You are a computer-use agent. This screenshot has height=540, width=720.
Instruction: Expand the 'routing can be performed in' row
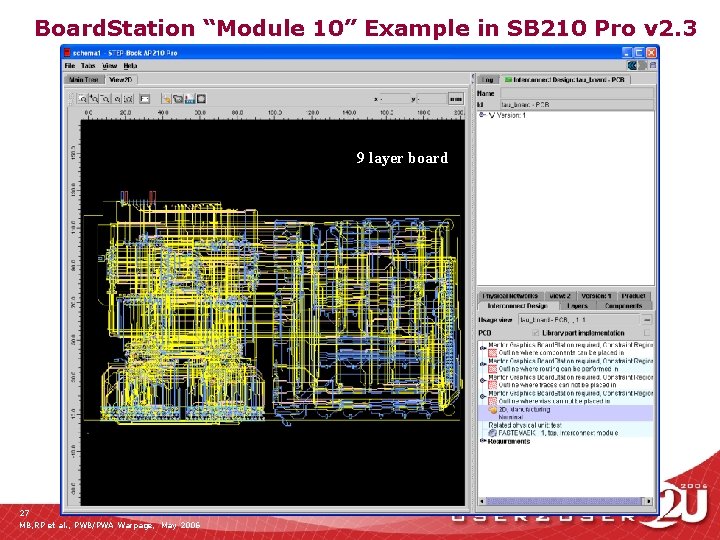point(483,364)
